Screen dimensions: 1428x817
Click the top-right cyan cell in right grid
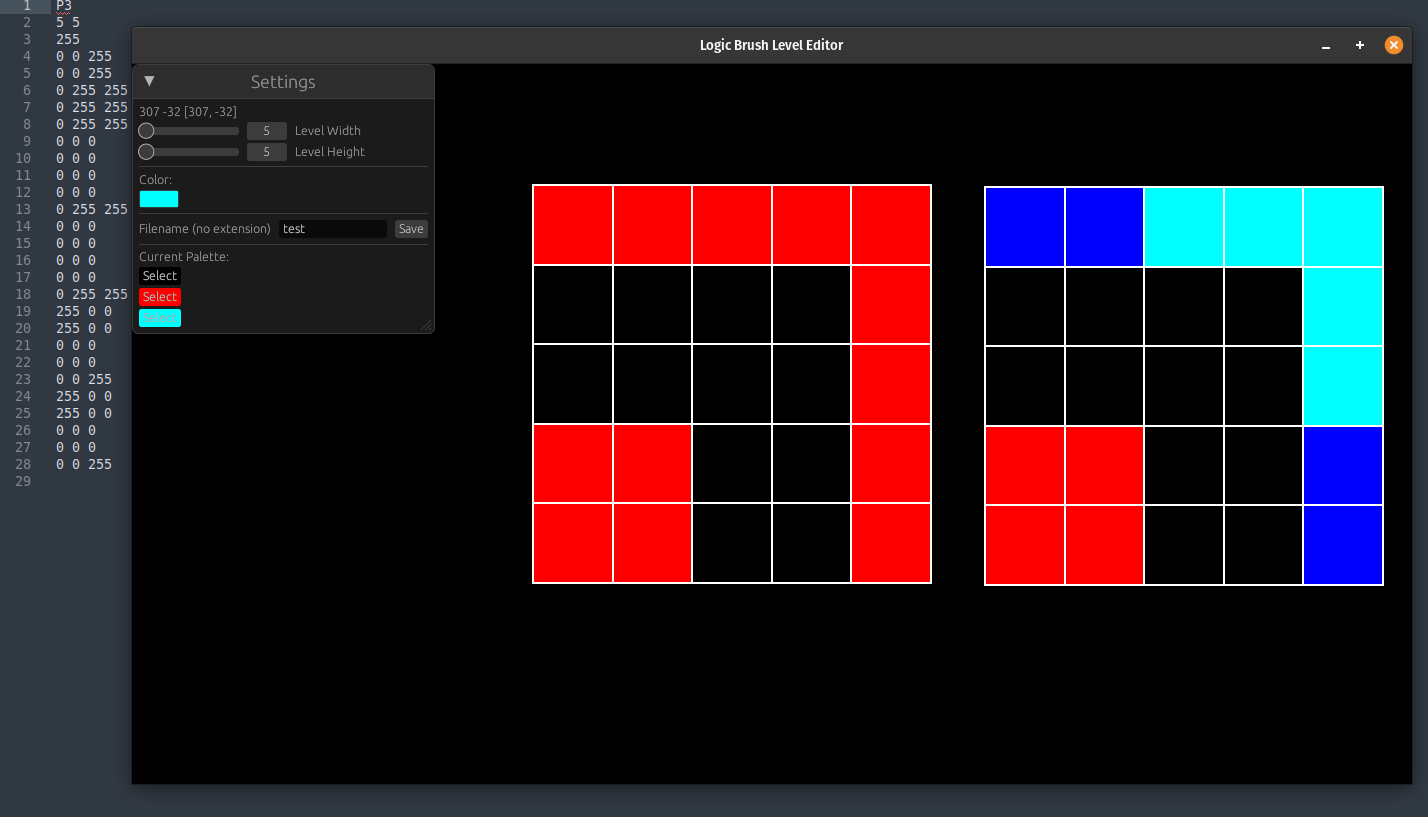[1343, 227]
